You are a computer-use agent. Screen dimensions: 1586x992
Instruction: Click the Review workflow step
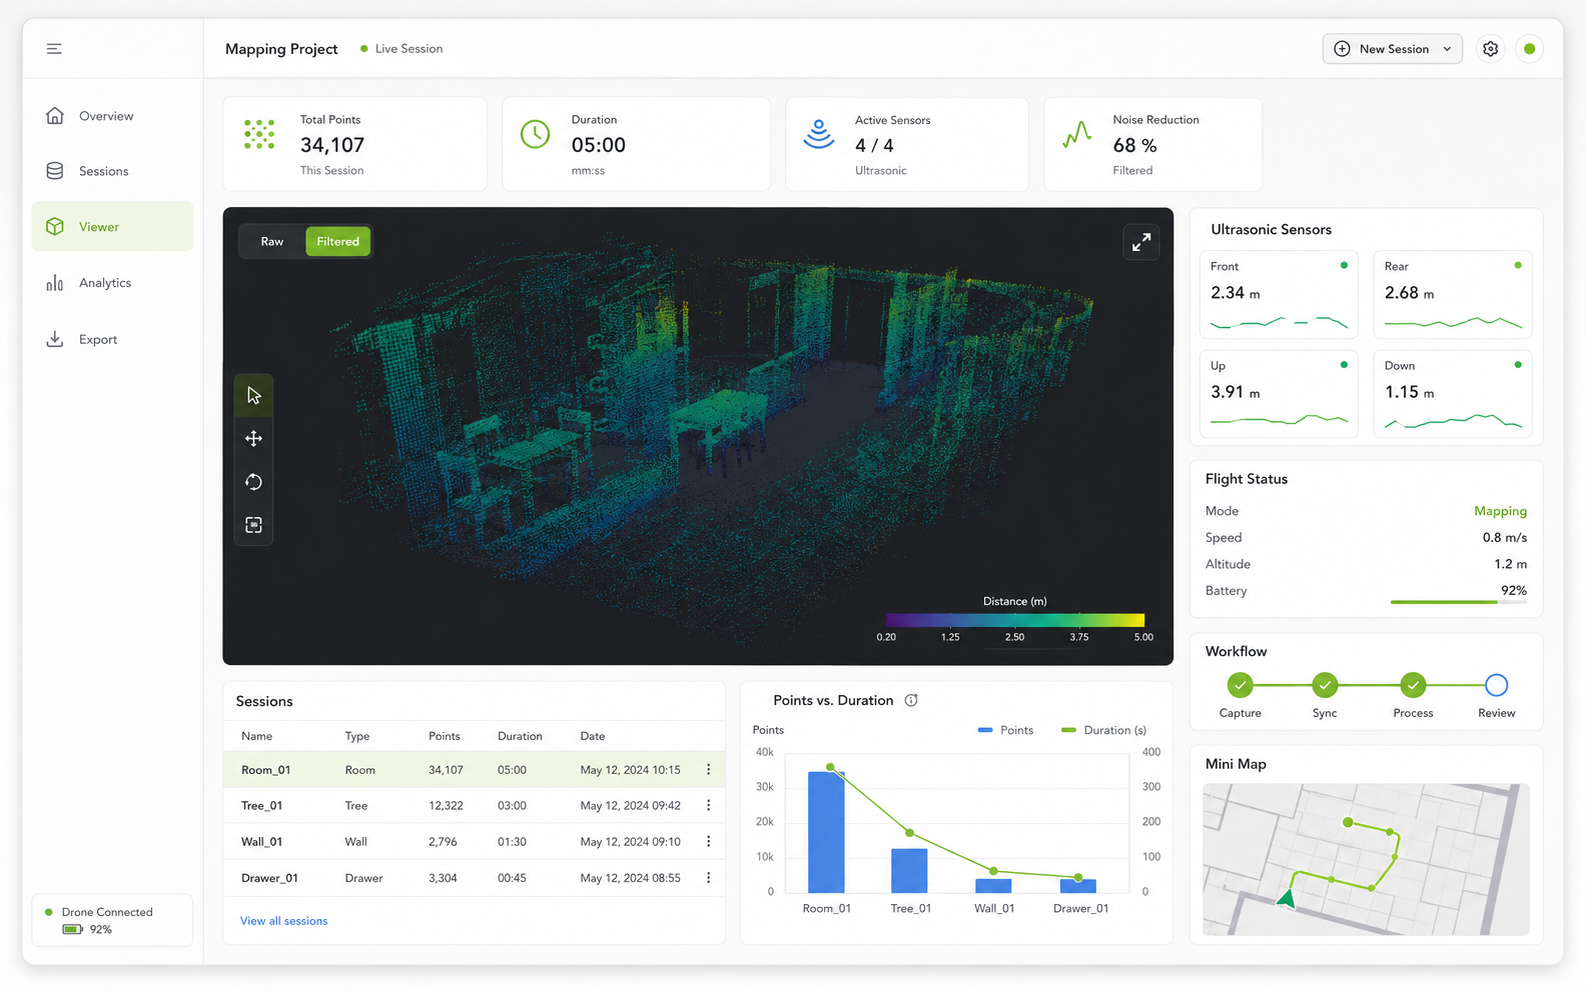[x=1496, y=685]
